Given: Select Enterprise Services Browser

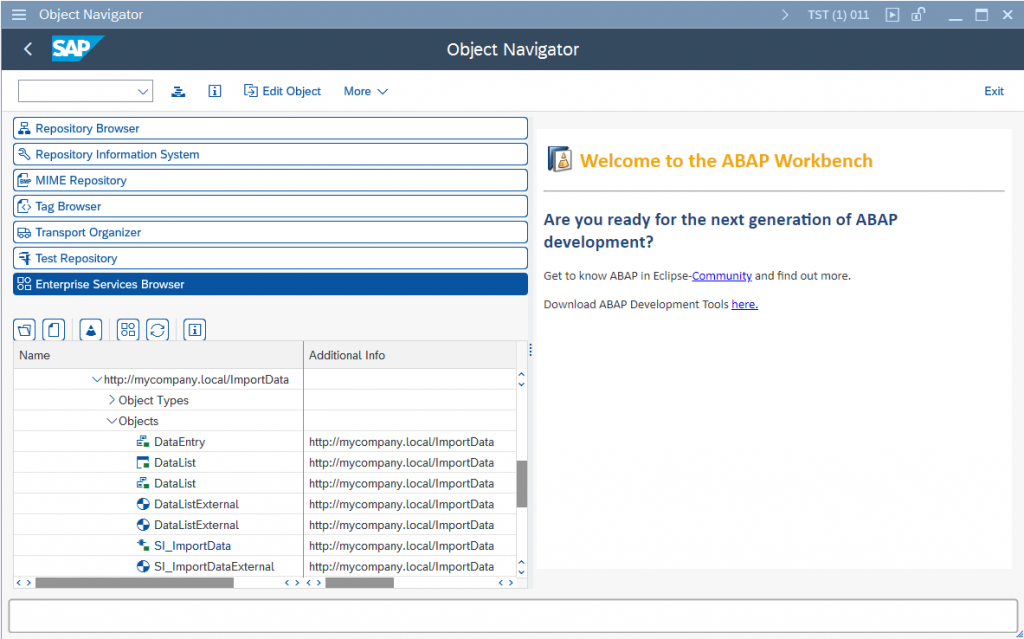Looking at the screenshot, I should pos(270,284).
